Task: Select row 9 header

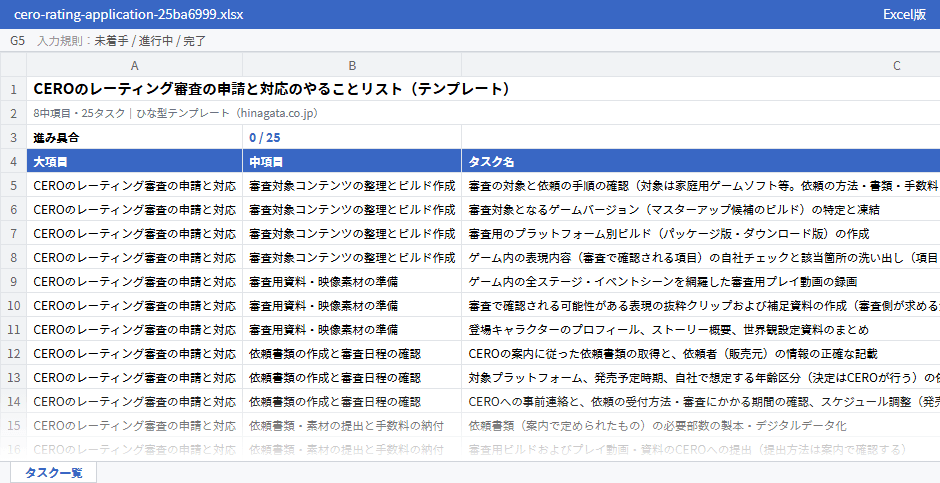Action: pyautogui.click(x=13, y=281)
